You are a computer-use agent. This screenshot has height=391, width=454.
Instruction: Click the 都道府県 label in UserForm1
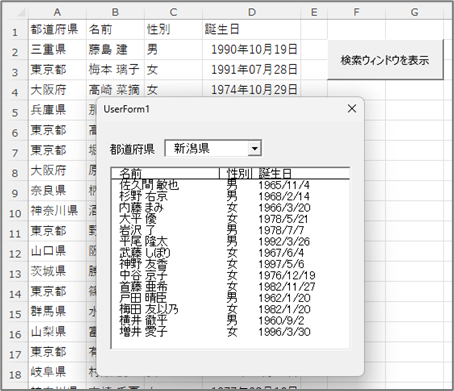132,149
